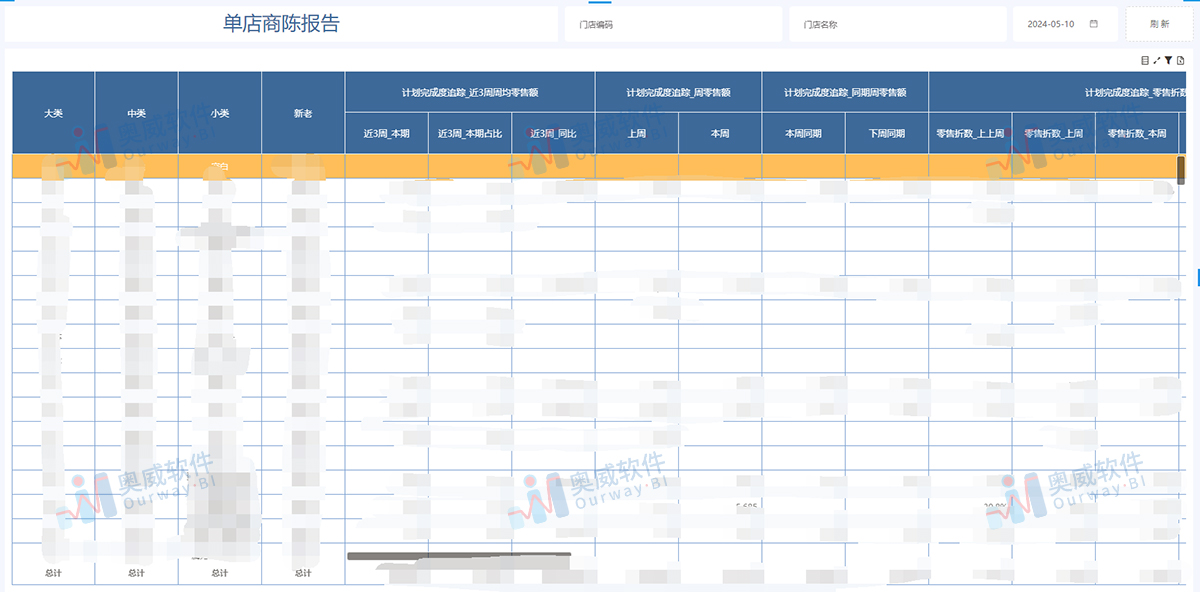Click the 单店商陈报告 report title
1200x592 pixels.
(x=281, y=24)
